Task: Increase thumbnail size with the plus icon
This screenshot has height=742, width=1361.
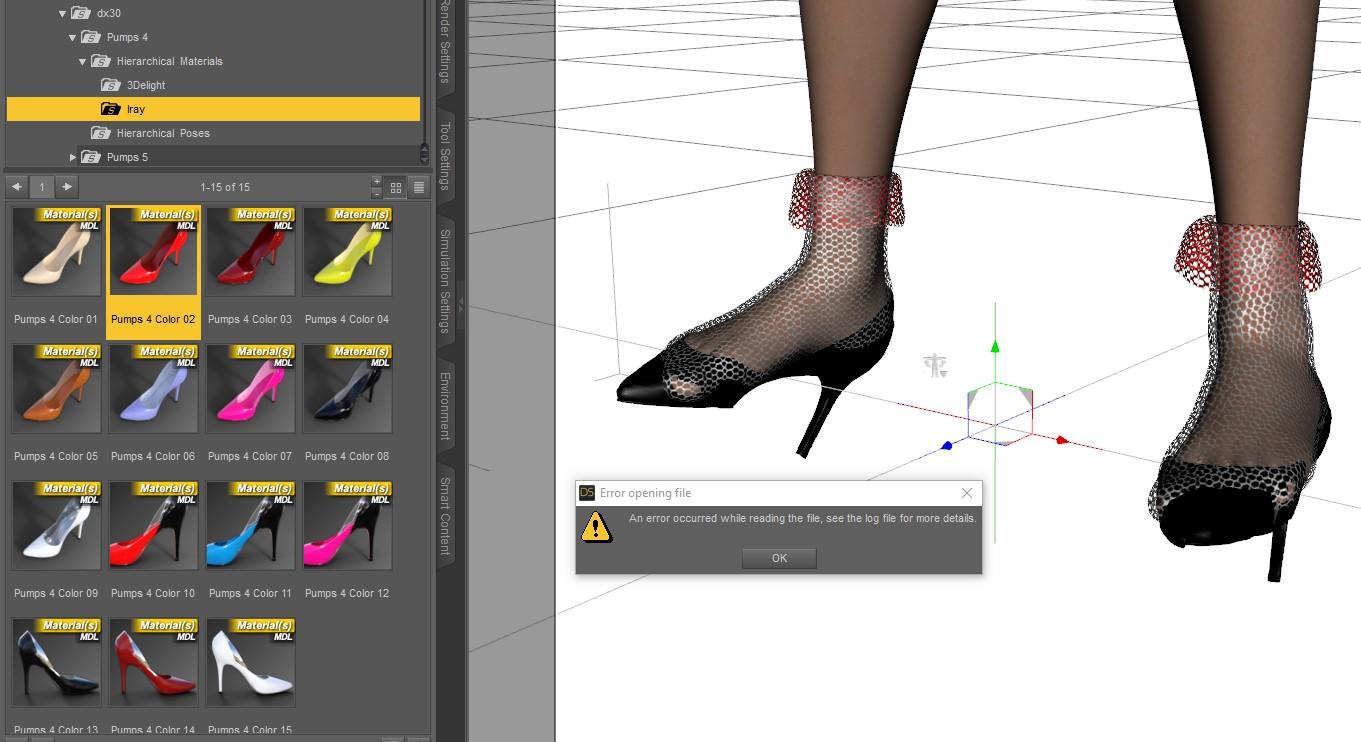Action: [x=377, y=181]
